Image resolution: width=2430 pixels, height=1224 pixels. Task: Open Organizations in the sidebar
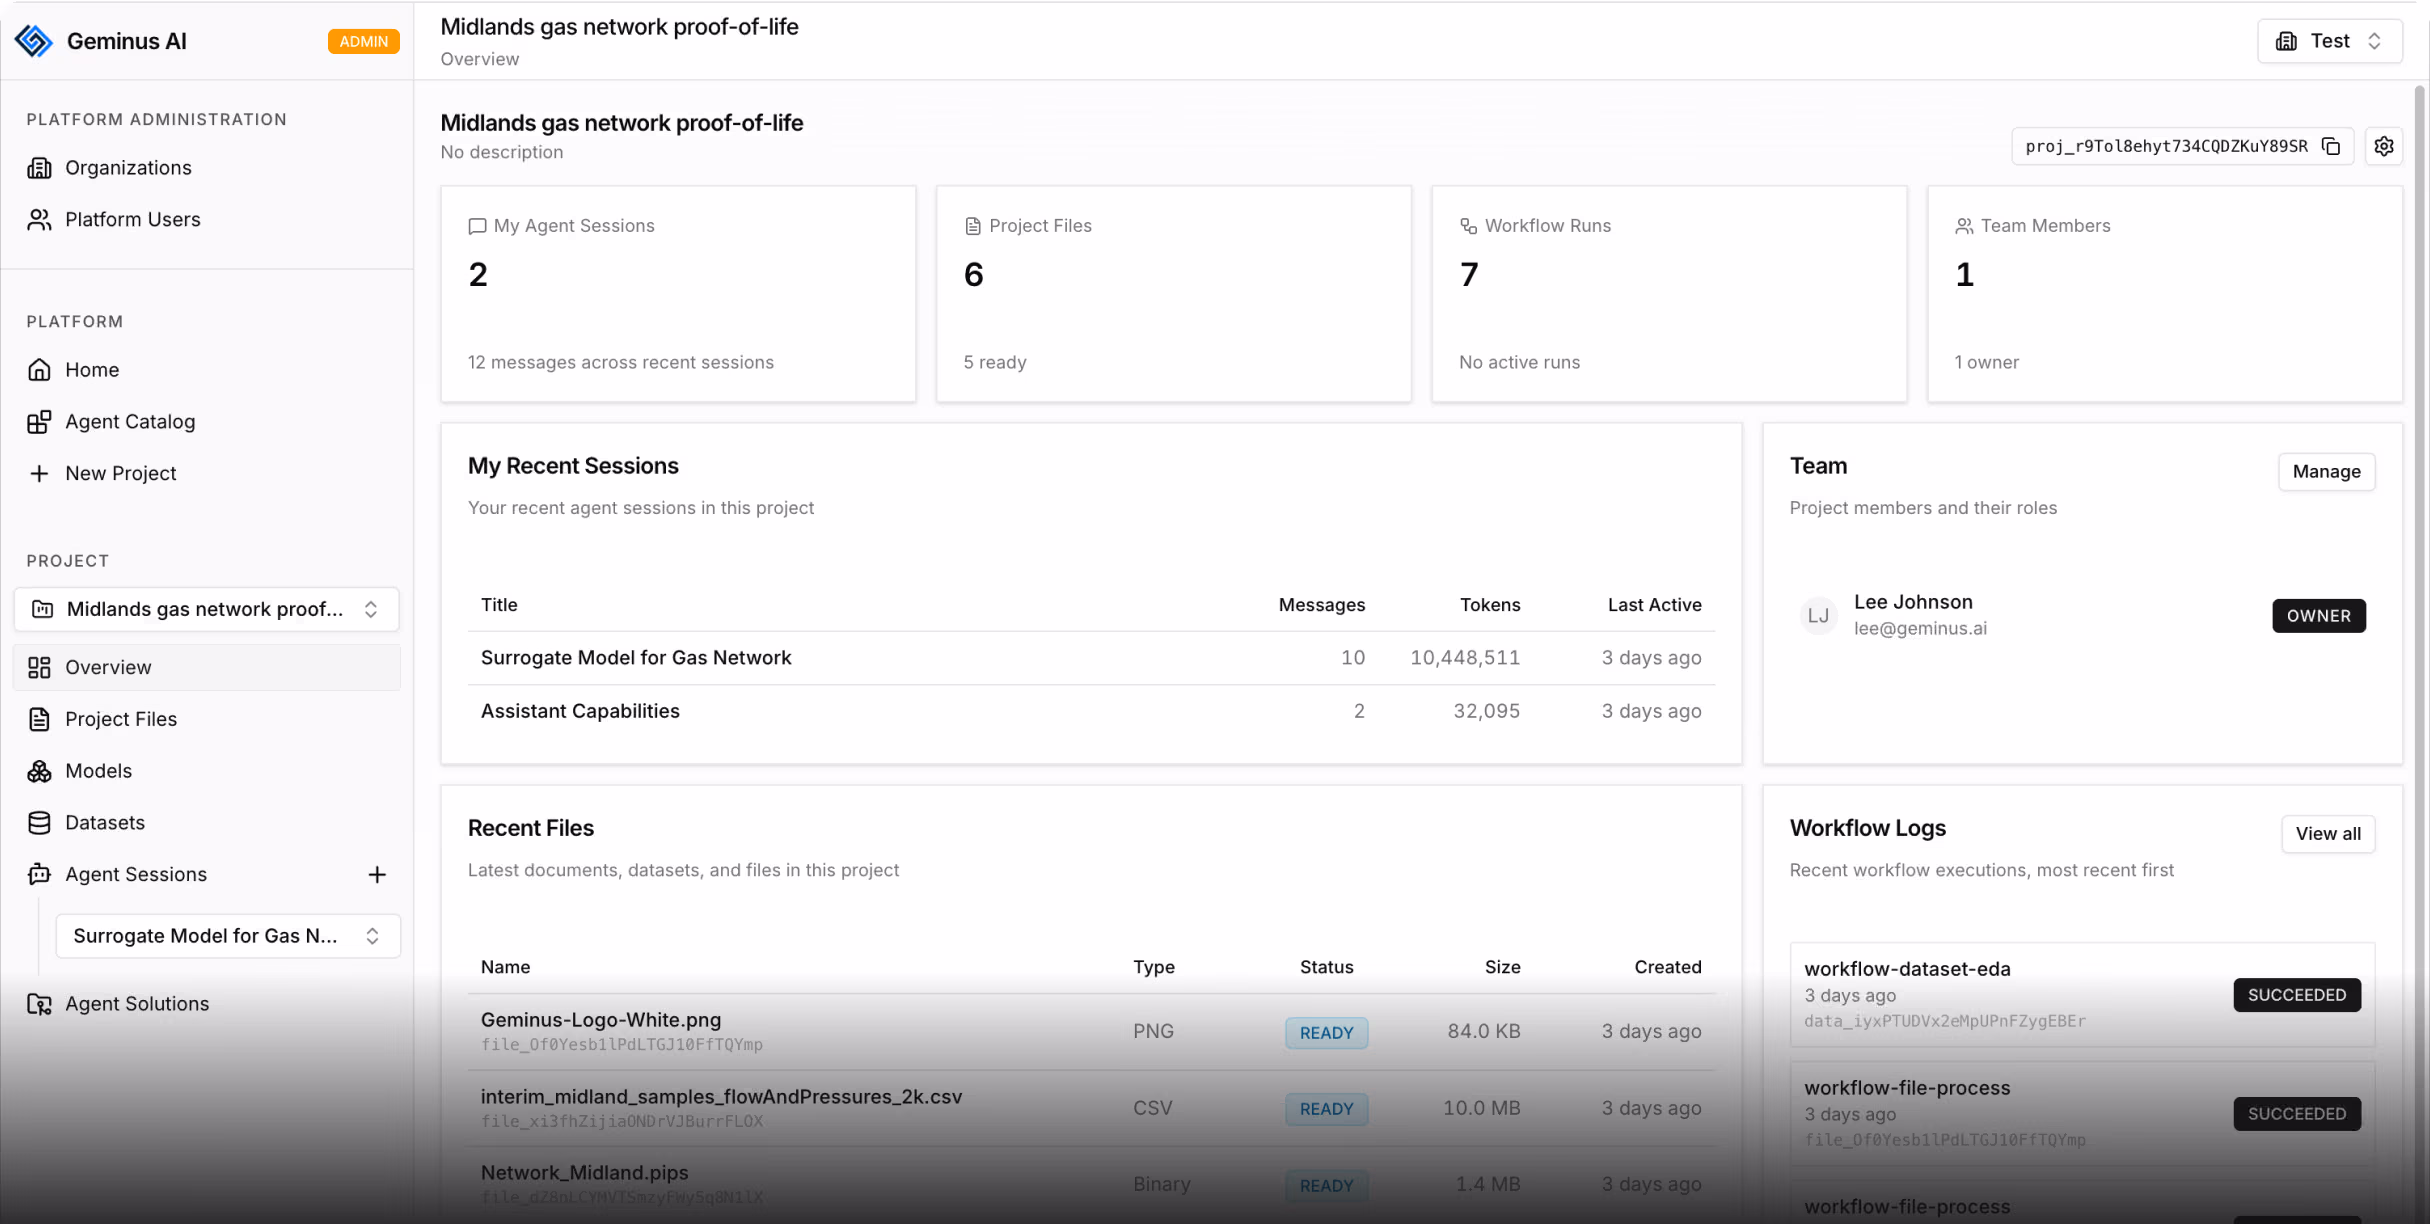coord(128,168)
